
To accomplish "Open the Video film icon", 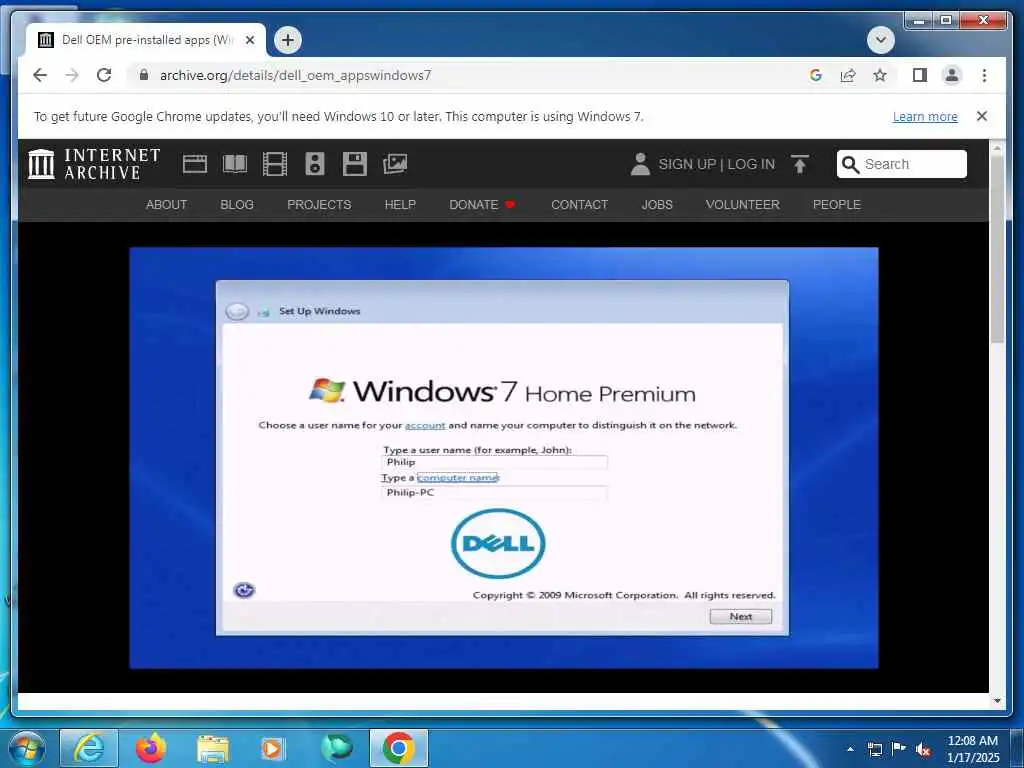I will tap(275, 164).
